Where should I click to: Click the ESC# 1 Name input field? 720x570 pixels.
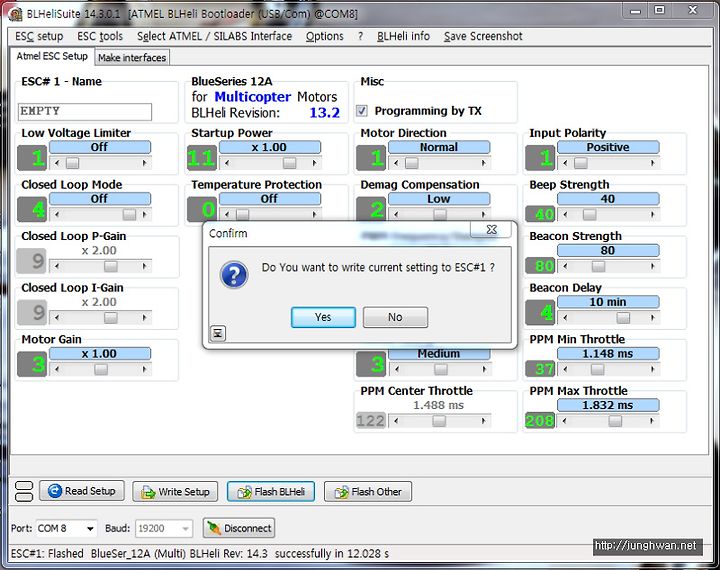coord(85,111)
